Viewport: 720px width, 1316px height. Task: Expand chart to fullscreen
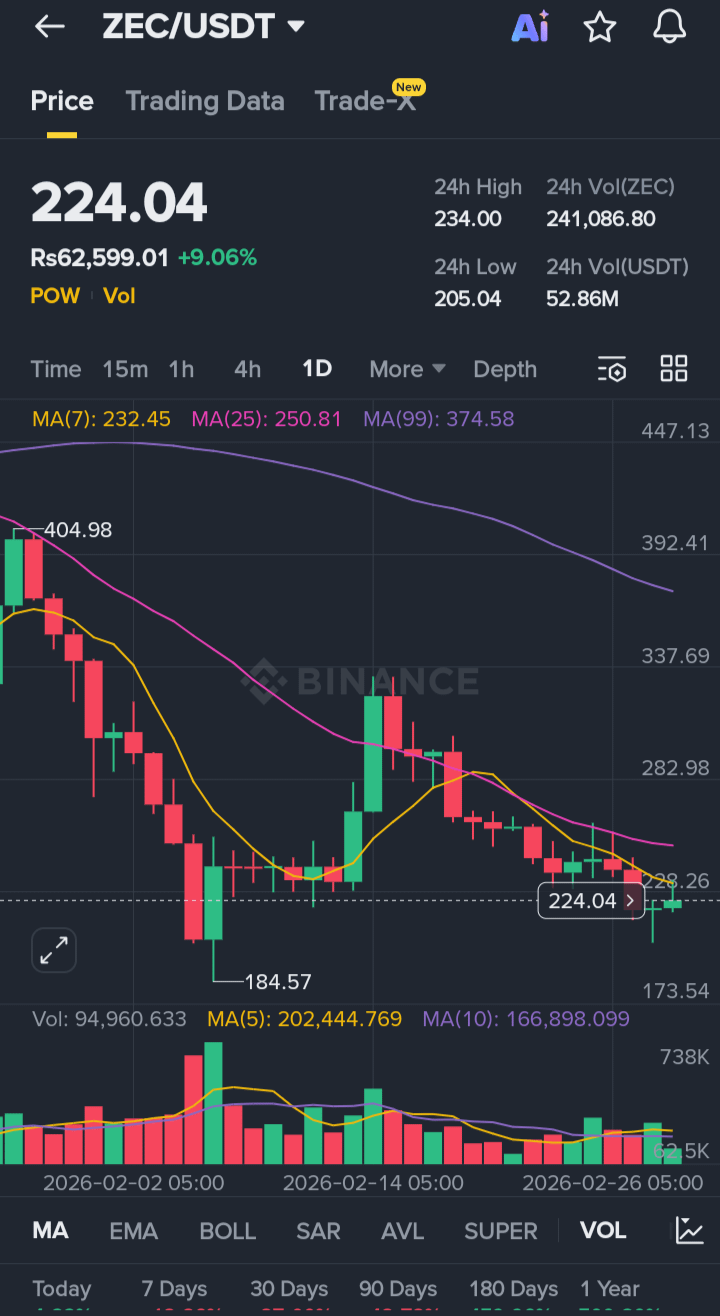coord(54,950)
